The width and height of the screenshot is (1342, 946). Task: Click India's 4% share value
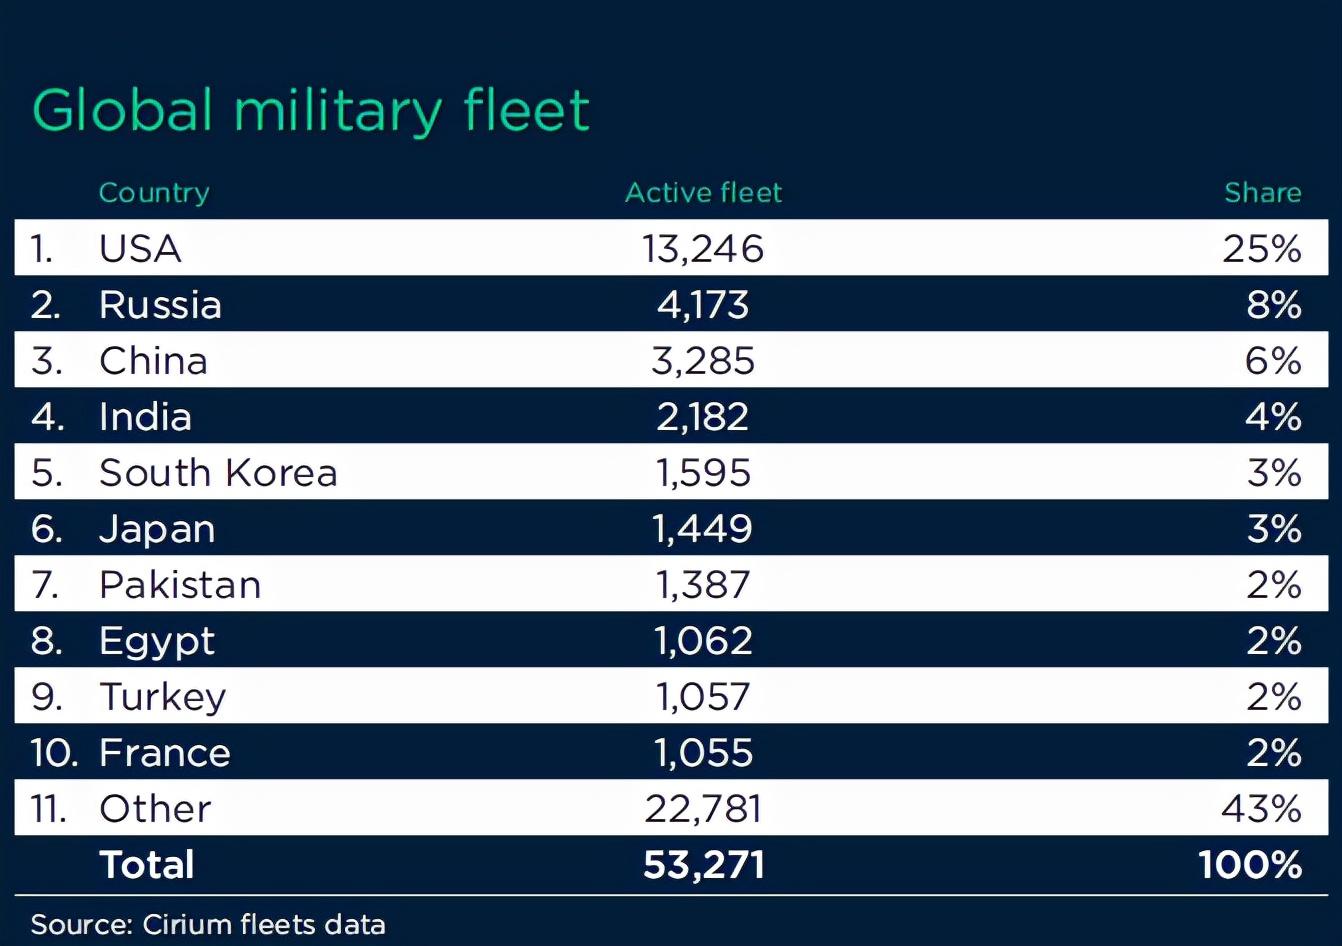coord(1273,416)
